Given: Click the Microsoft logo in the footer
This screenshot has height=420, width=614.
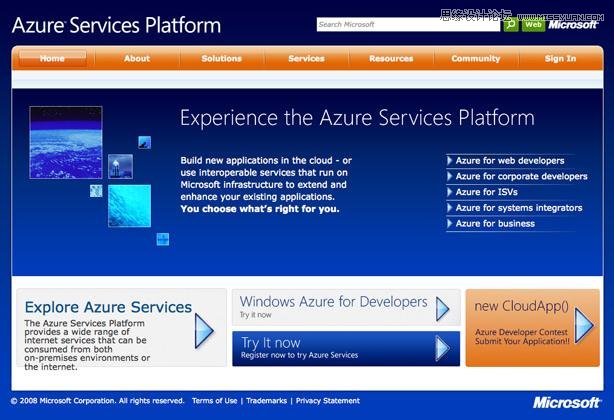Looking at the screenshot, I should point(566,402).
